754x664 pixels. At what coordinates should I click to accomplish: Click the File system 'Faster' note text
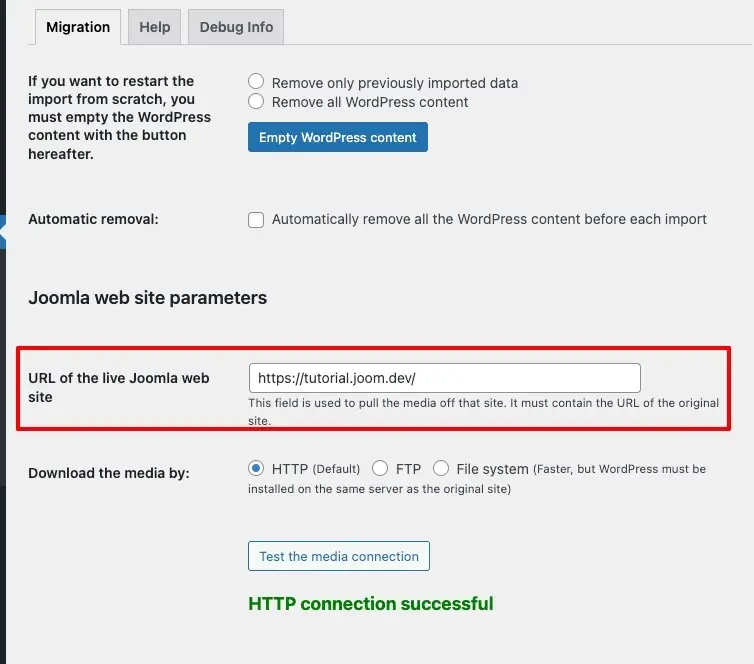pos(619,469)
